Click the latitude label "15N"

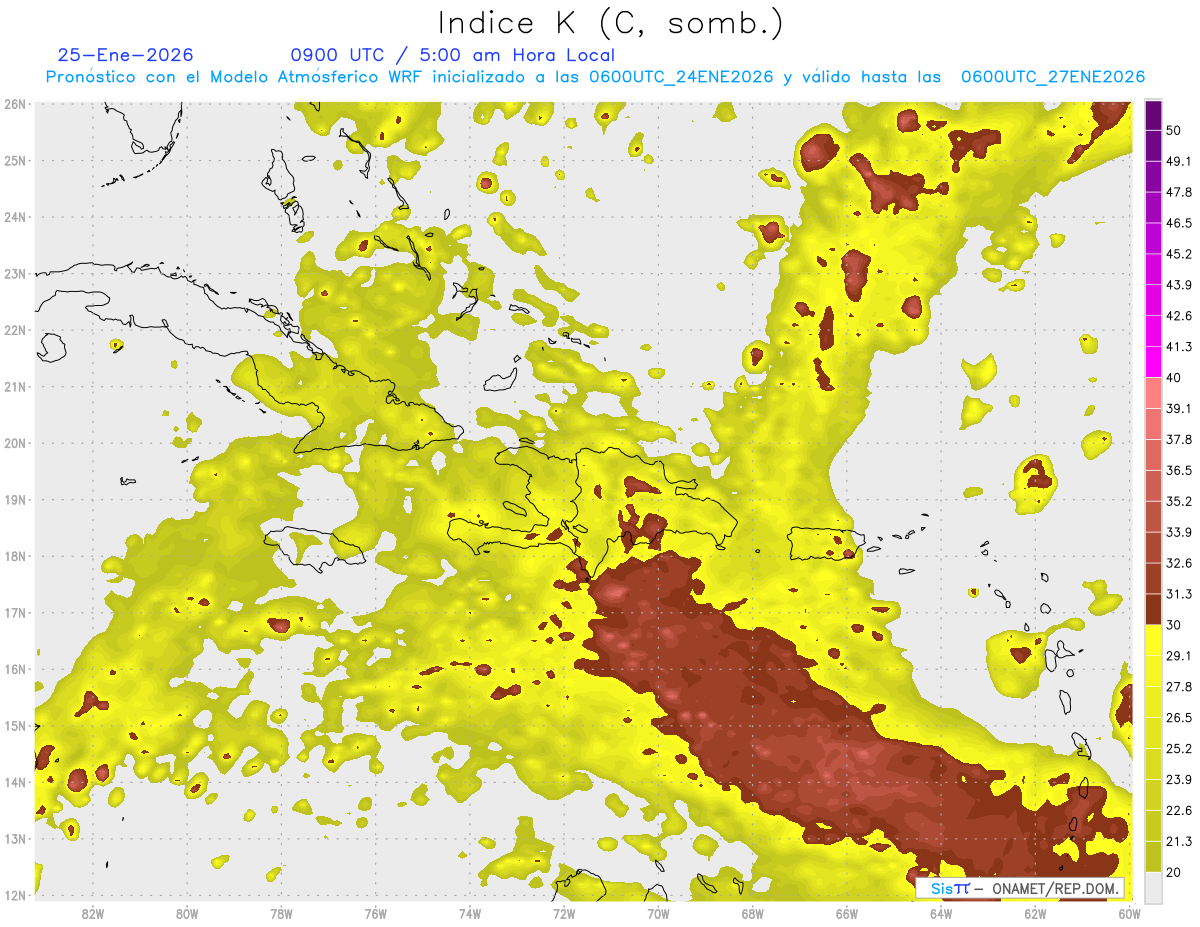coord(14,725)
